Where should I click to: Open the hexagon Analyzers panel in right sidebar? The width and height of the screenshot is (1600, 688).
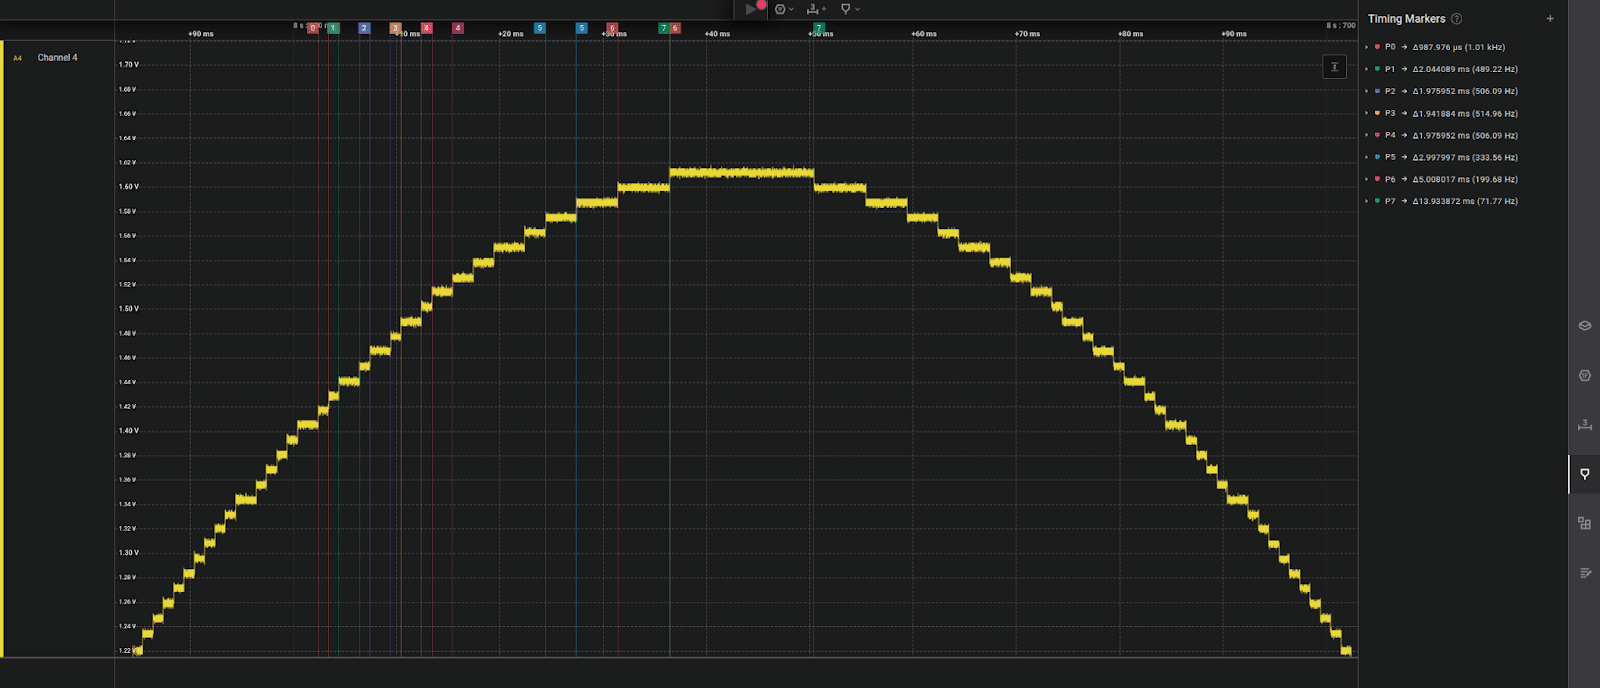click(1584, 376)
